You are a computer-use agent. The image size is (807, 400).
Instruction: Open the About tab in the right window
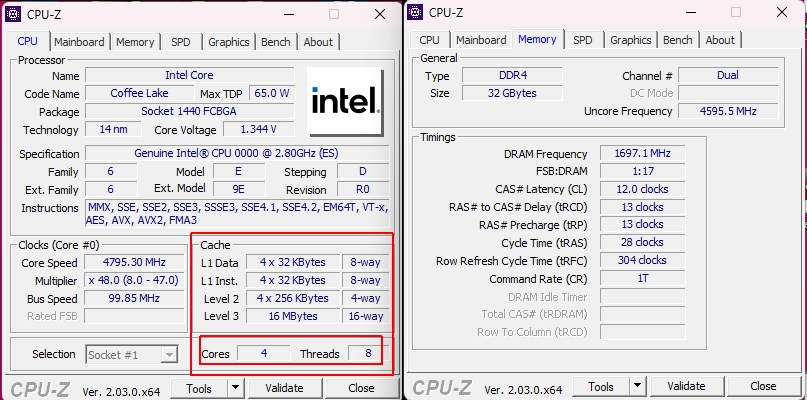(x=720, y=40)
